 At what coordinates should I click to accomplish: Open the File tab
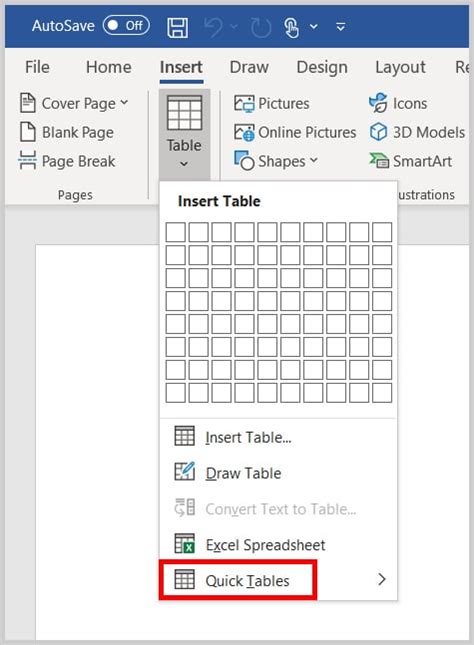click(37, 67)
